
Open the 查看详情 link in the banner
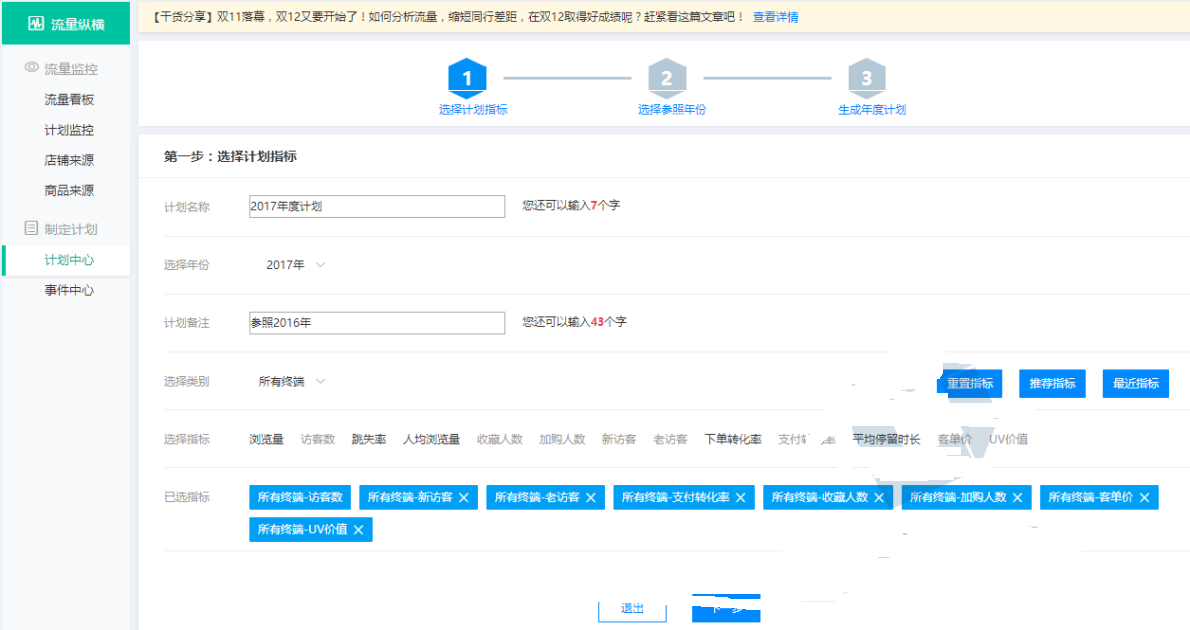click(x=775, y=17)
